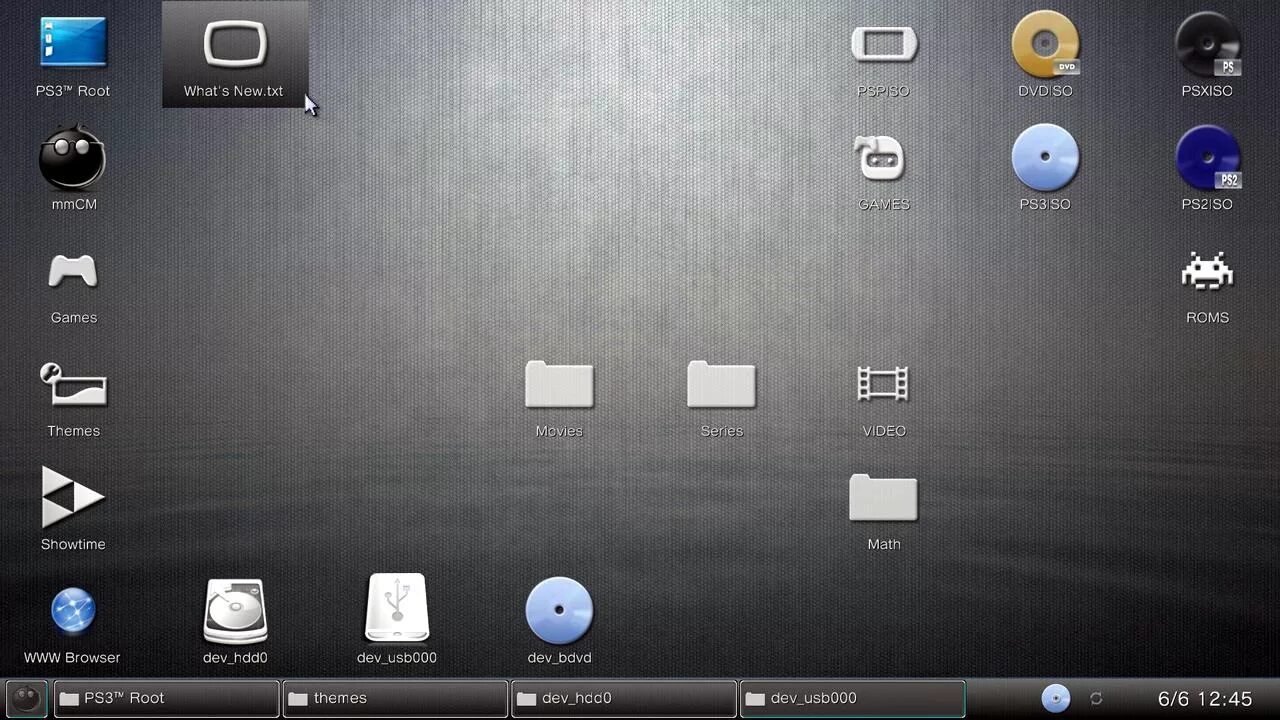Viewport: 1280px width, 720px height.
Task: Click the date and time 6/6 12:45
Action: (x=1205, y=699)
